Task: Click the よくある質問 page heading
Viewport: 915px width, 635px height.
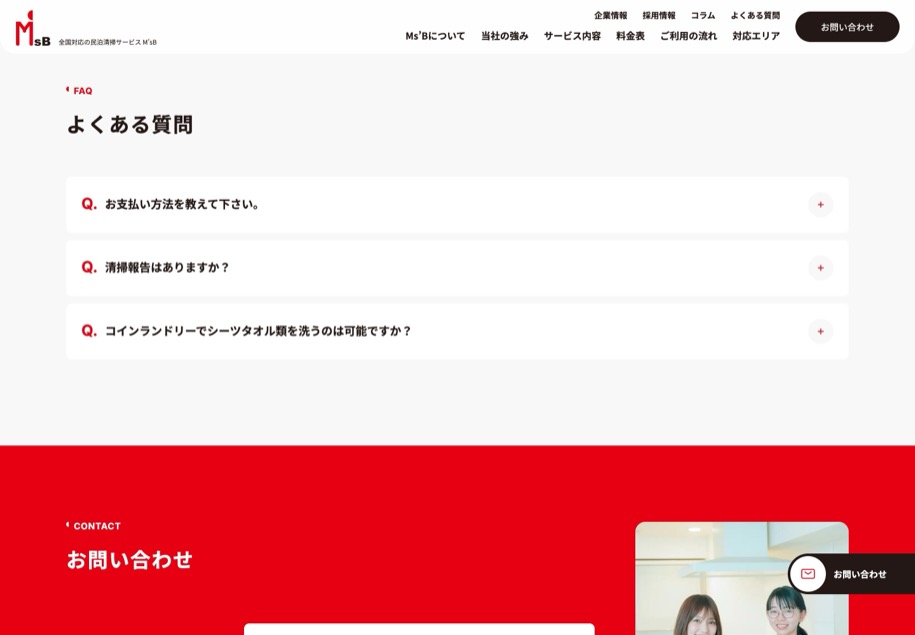Action: (130, 124)
